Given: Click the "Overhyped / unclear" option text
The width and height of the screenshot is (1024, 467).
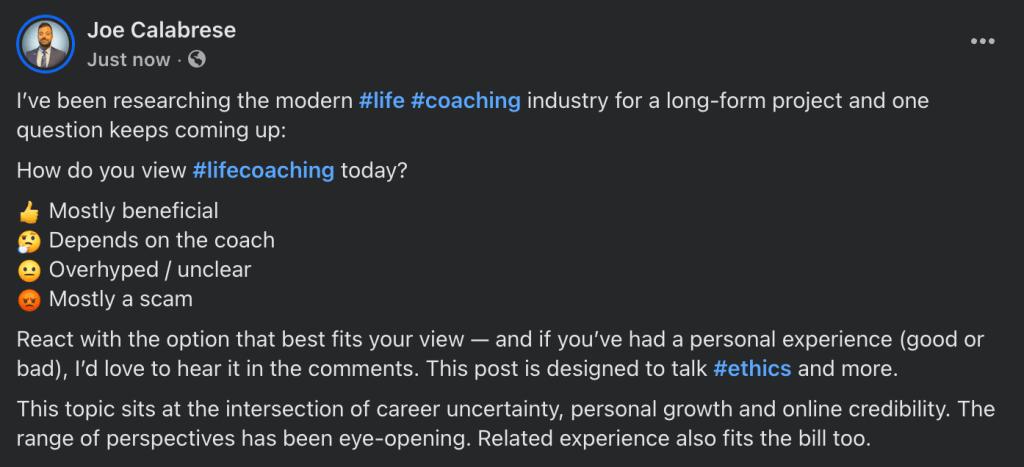Looking at the screenshot, I should 150,270.
